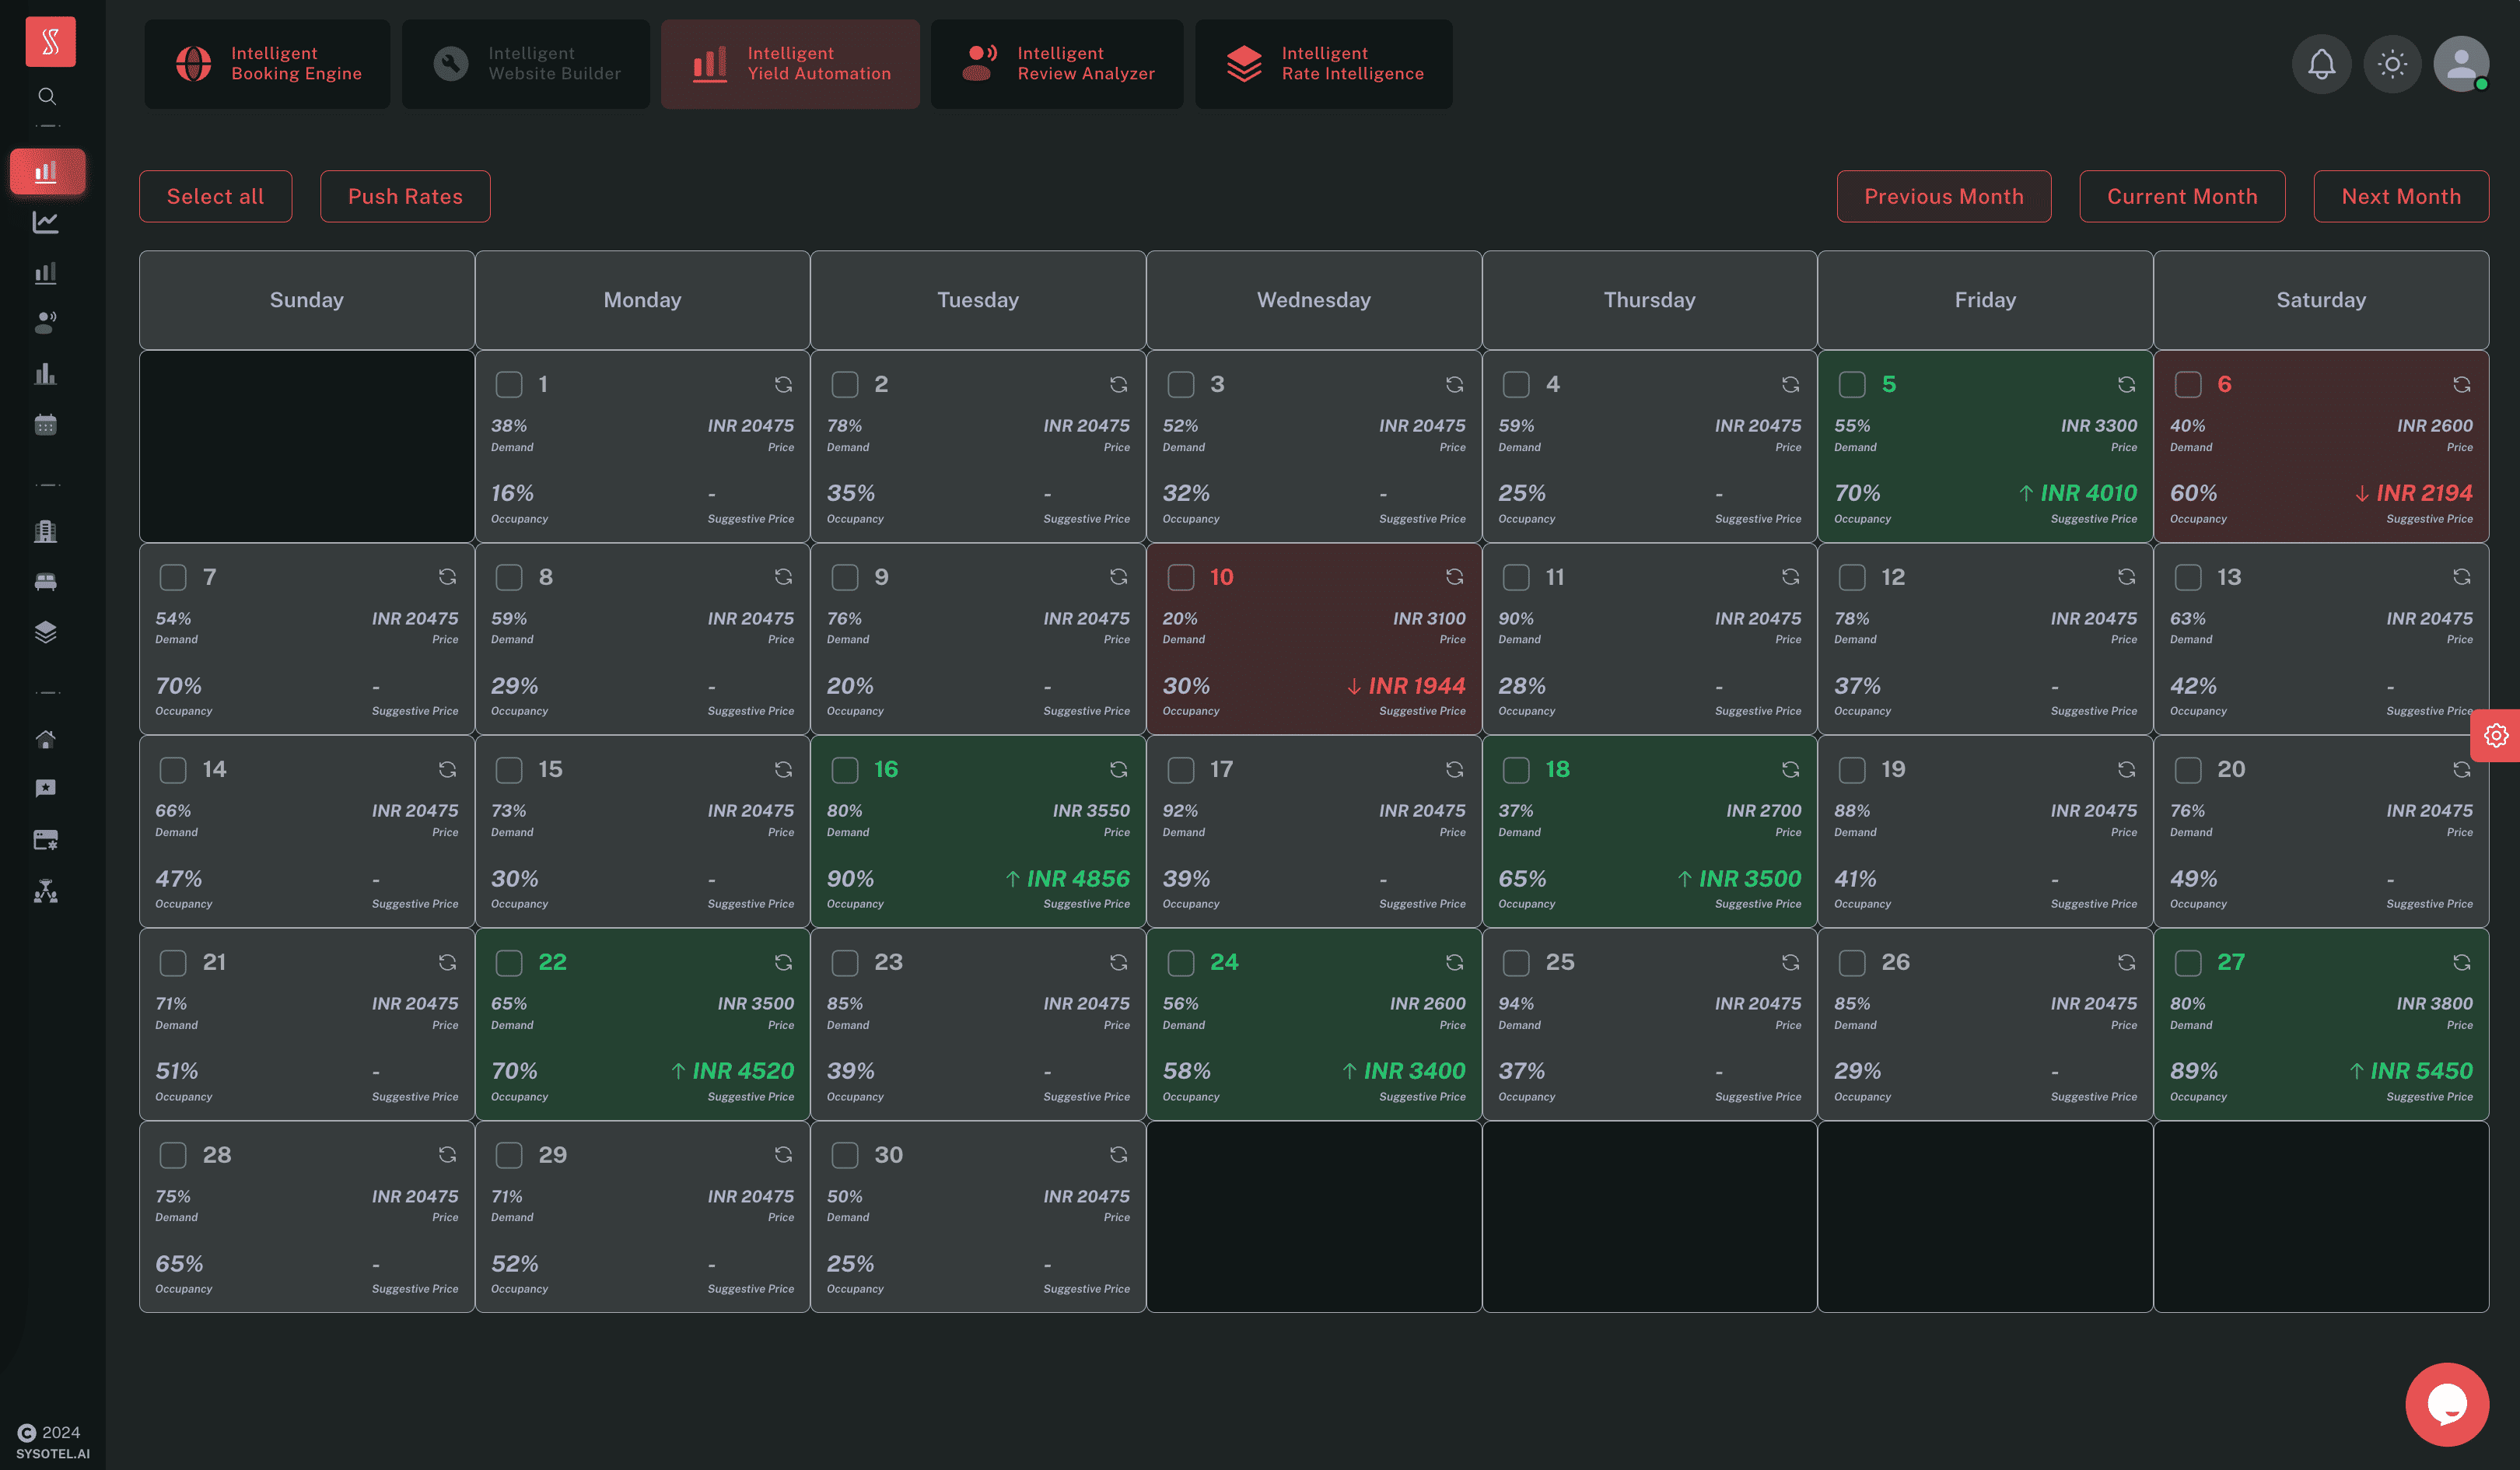2520x1470 pixels.
Task: Click suggestive price INR 1944 on day 10
Action: click(1406, 686)
